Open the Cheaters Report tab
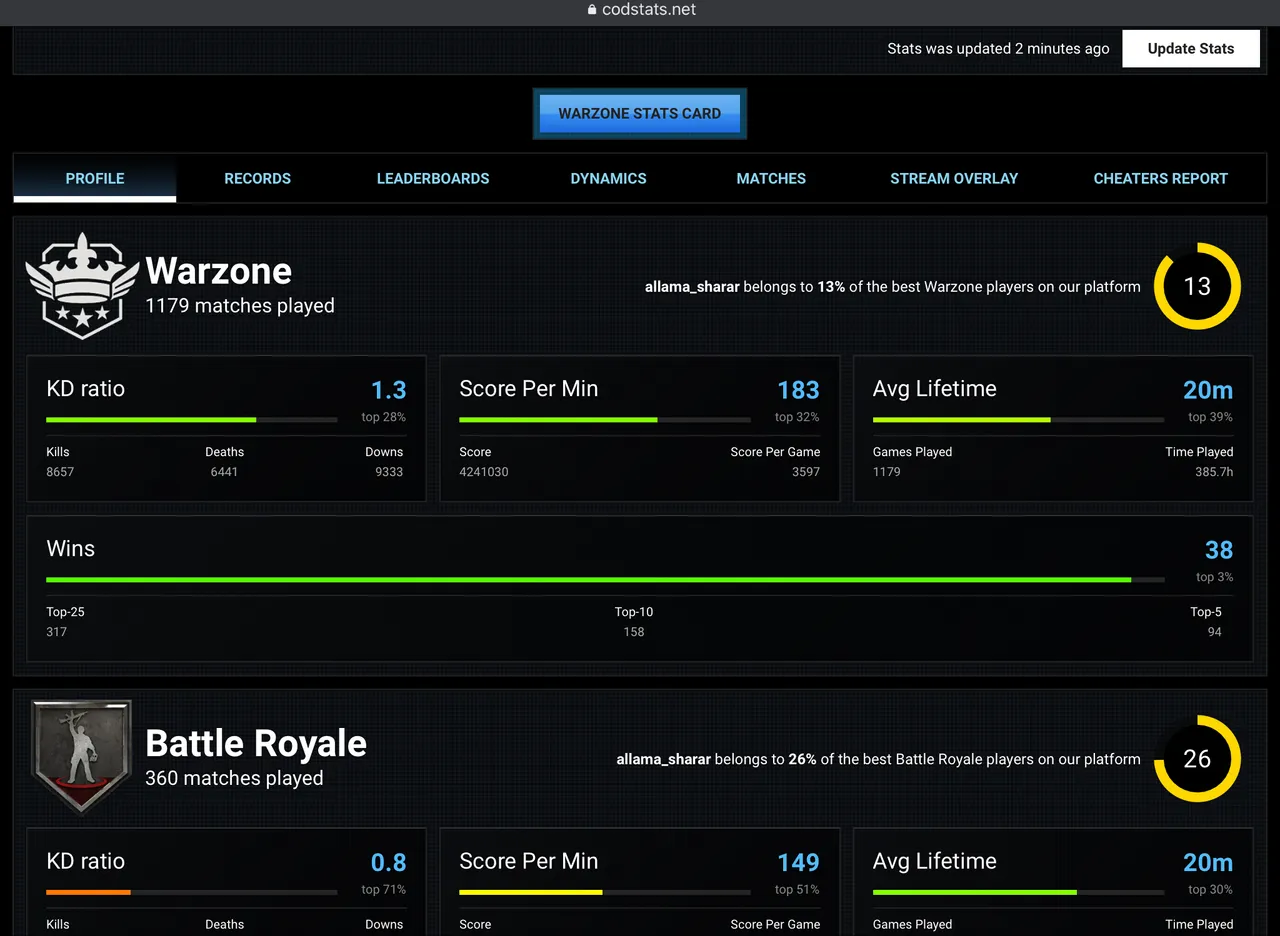 tap(1161, 179)
